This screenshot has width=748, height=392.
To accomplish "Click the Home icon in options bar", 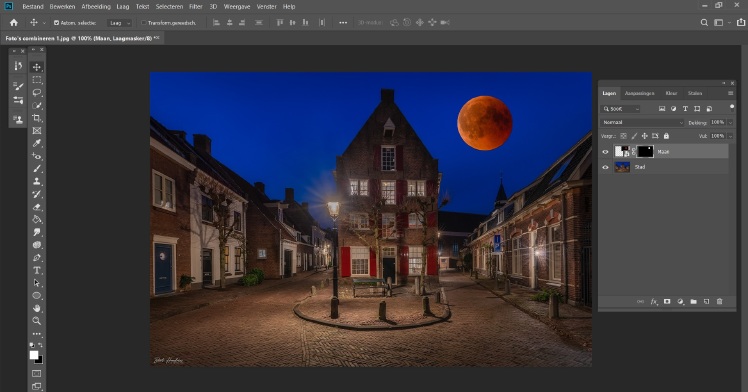I will tap(14, 22).
